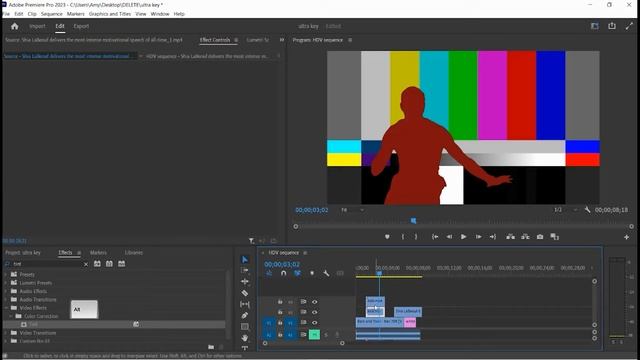Toggle Solo on the audio track
This screenshot has height=360, width=640.
tap(326, 335)
